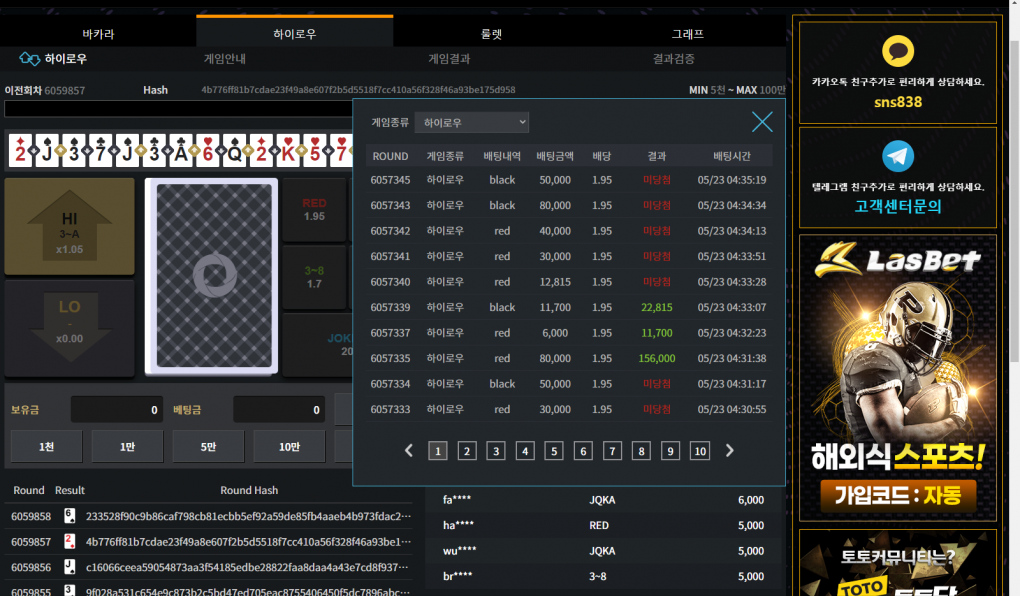Open the 게임안내 sub-tab

click(x=224, y=59)
